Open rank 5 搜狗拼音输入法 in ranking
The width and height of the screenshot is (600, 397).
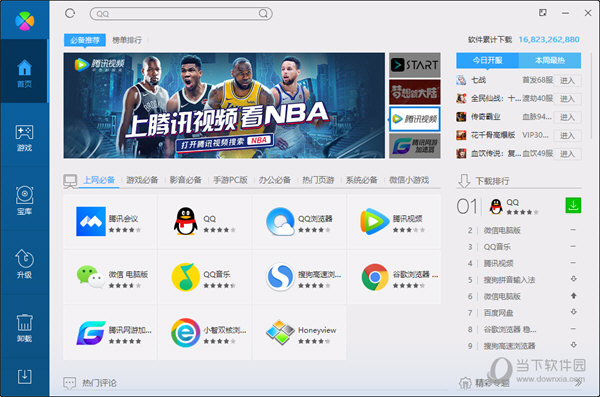click(509, 280)
